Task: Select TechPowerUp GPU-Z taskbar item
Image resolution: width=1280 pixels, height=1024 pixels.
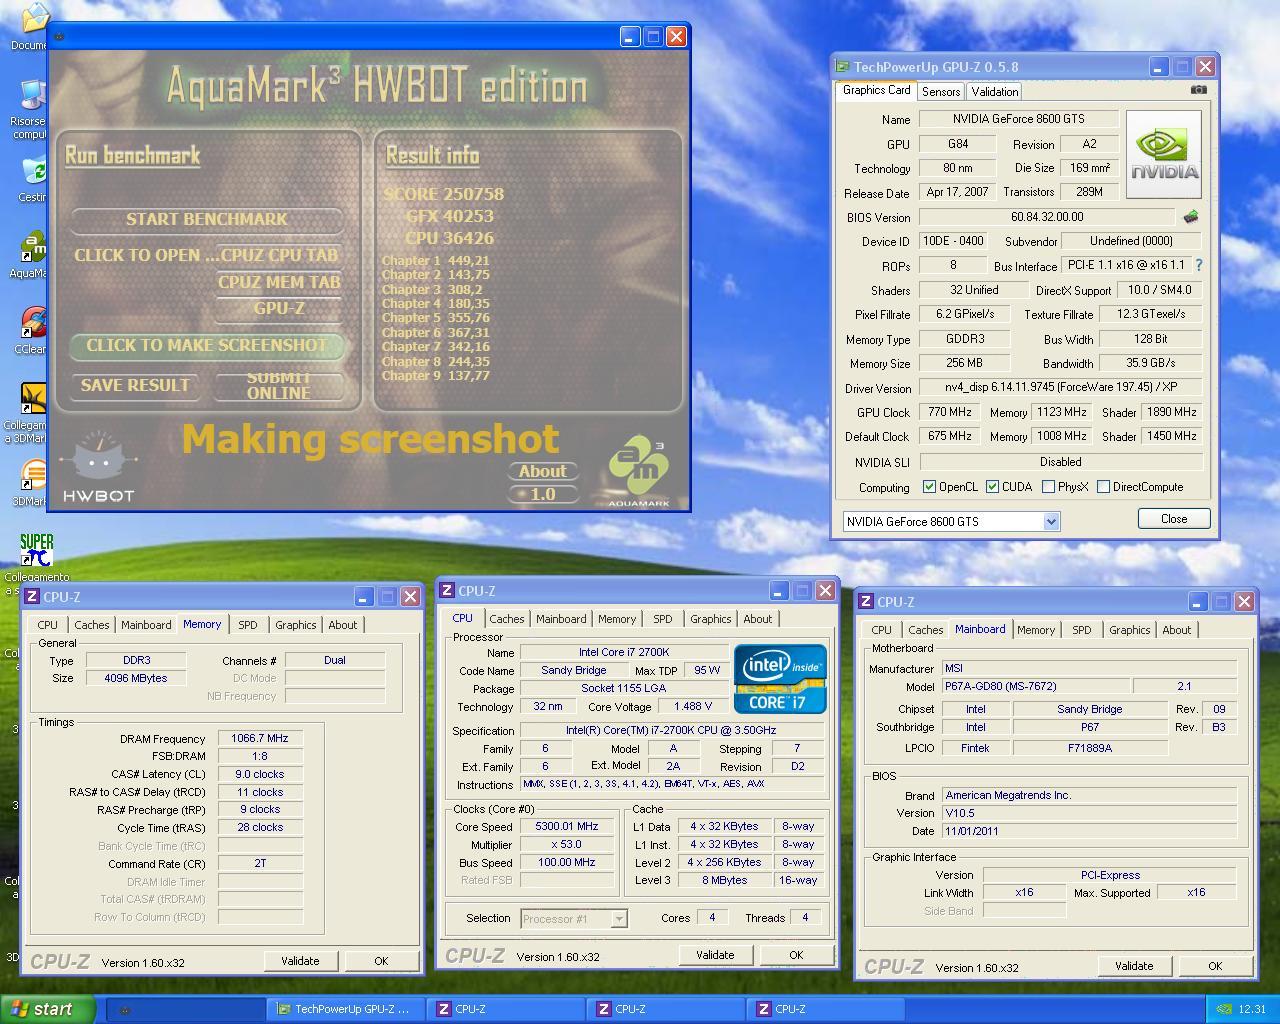Action: (x=346, y=1009)
